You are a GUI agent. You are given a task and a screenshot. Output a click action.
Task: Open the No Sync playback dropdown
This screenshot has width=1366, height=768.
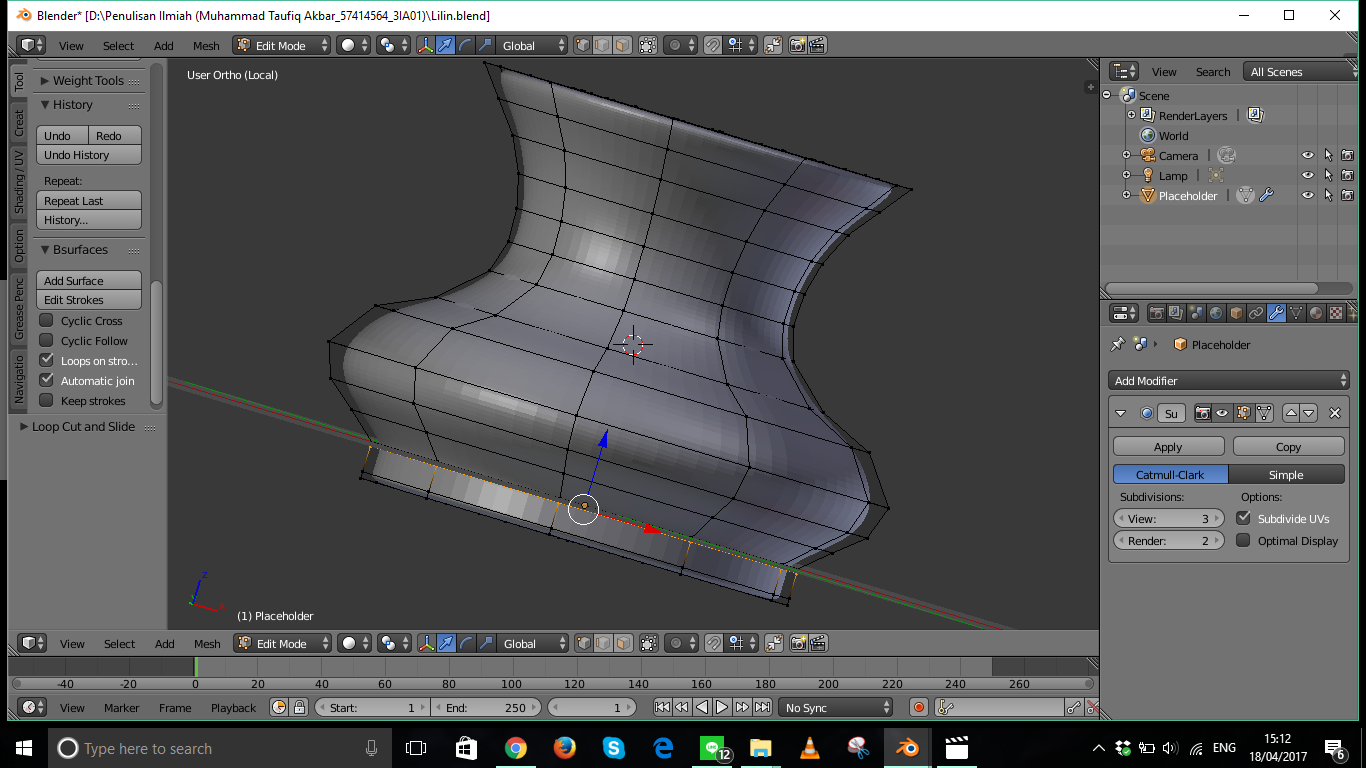coord(836,707)
